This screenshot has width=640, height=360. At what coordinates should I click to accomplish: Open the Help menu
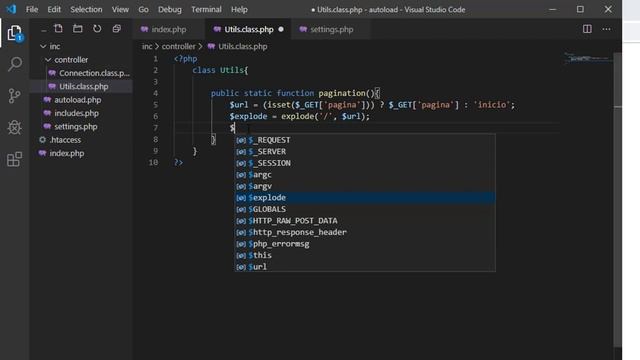[x=239, y=9]
